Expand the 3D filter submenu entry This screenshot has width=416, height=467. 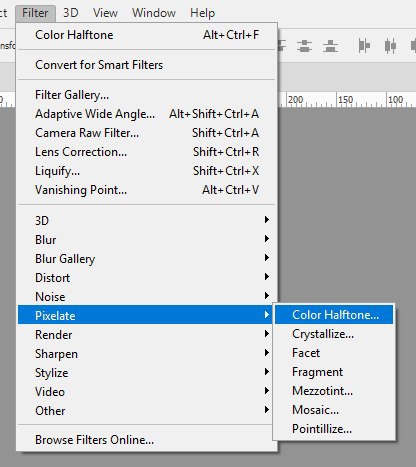[x=147, y=221]
